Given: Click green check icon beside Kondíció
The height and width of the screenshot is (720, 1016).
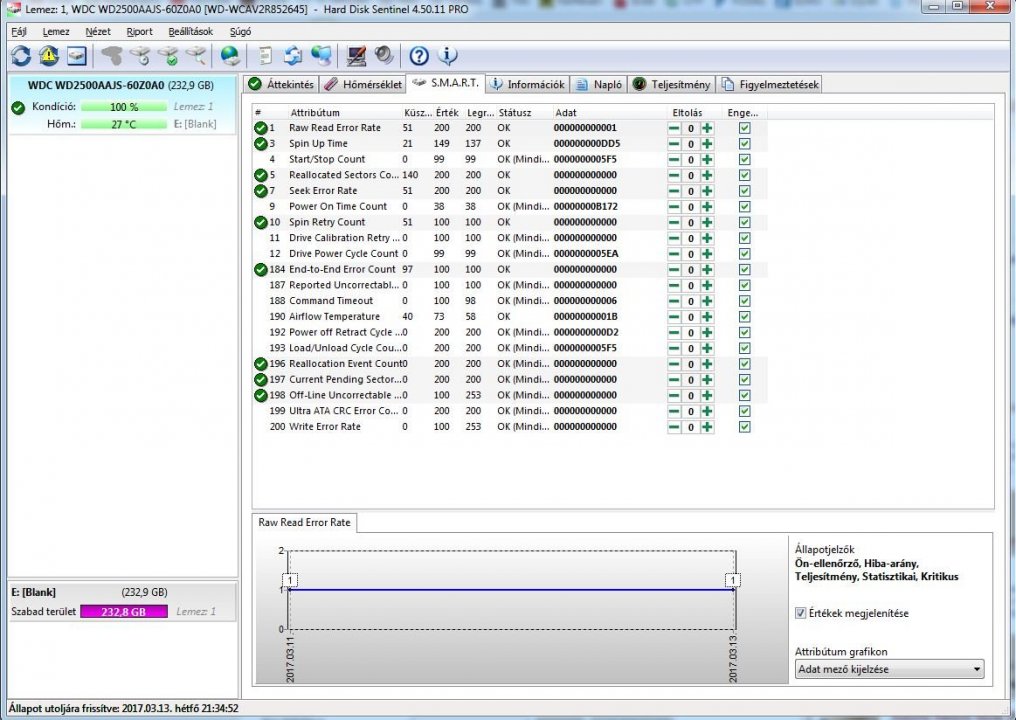Looking at the screenshot, I should tap(18, 108).
